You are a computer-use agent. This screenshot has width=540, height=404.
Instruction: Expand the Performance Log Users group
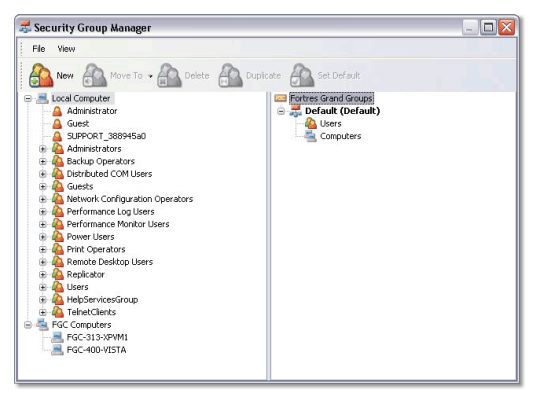click(43, 212)
